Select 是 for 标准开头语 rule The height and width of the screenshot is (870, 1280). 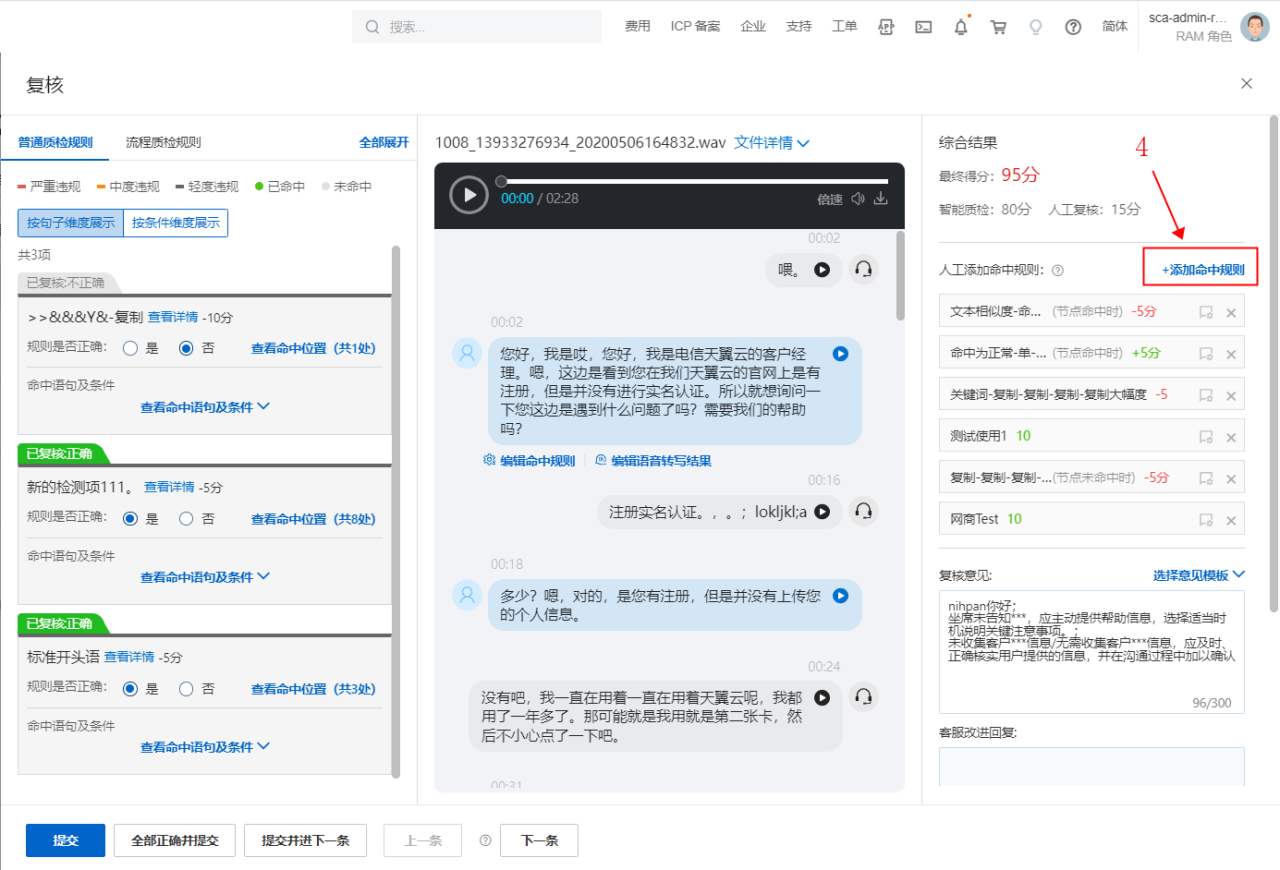click(x=130, y=689)
